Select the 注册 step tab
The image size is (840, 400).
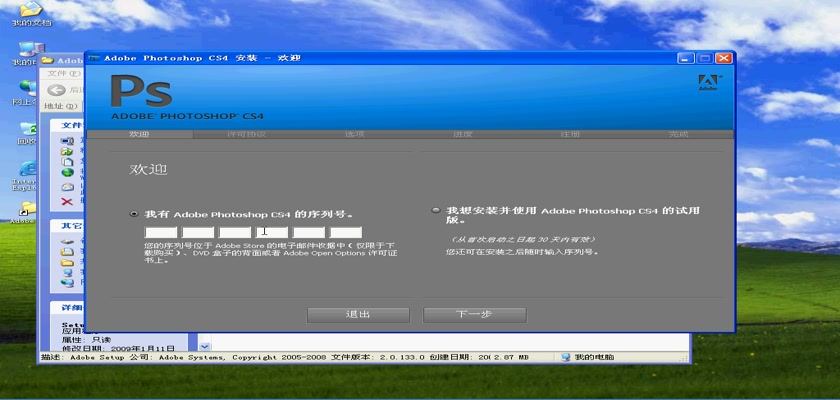[x=571, y=134]
